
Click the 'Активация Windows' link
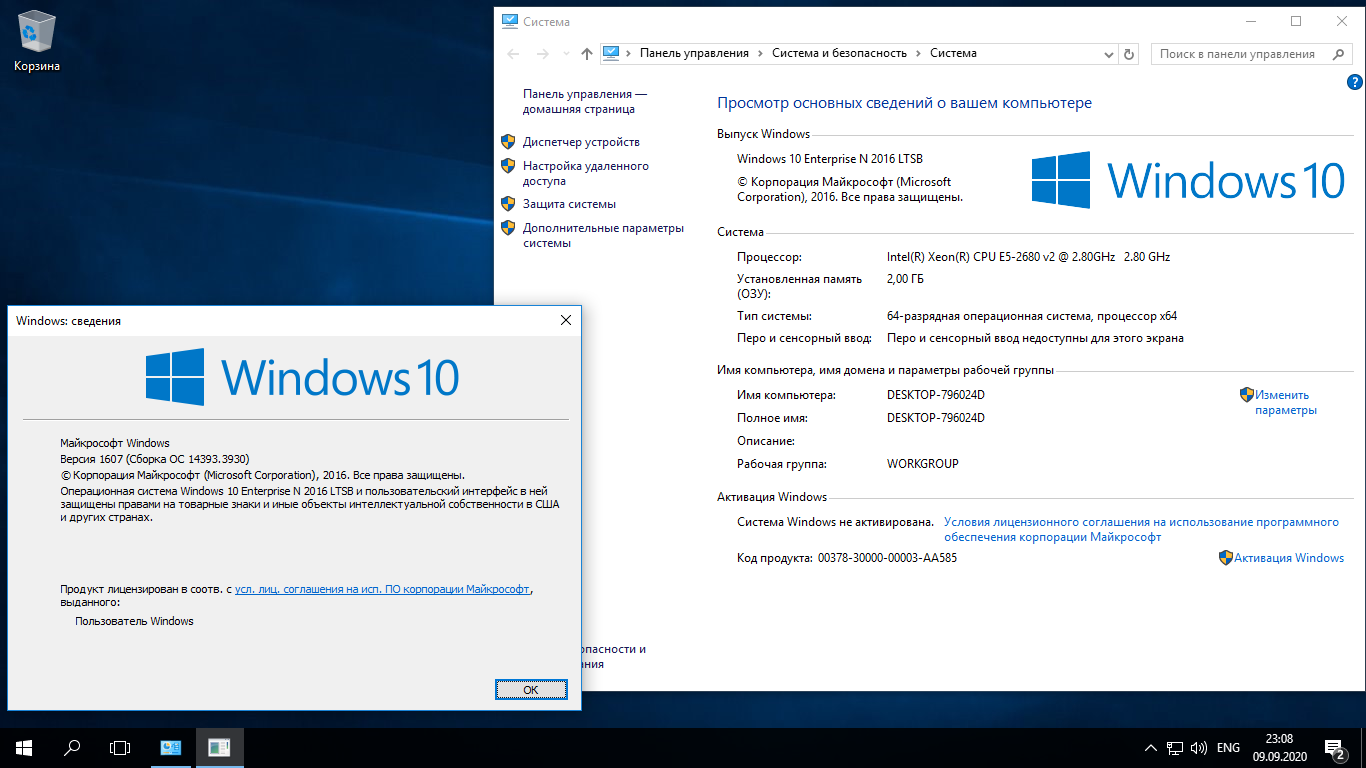click(1288, 558)
